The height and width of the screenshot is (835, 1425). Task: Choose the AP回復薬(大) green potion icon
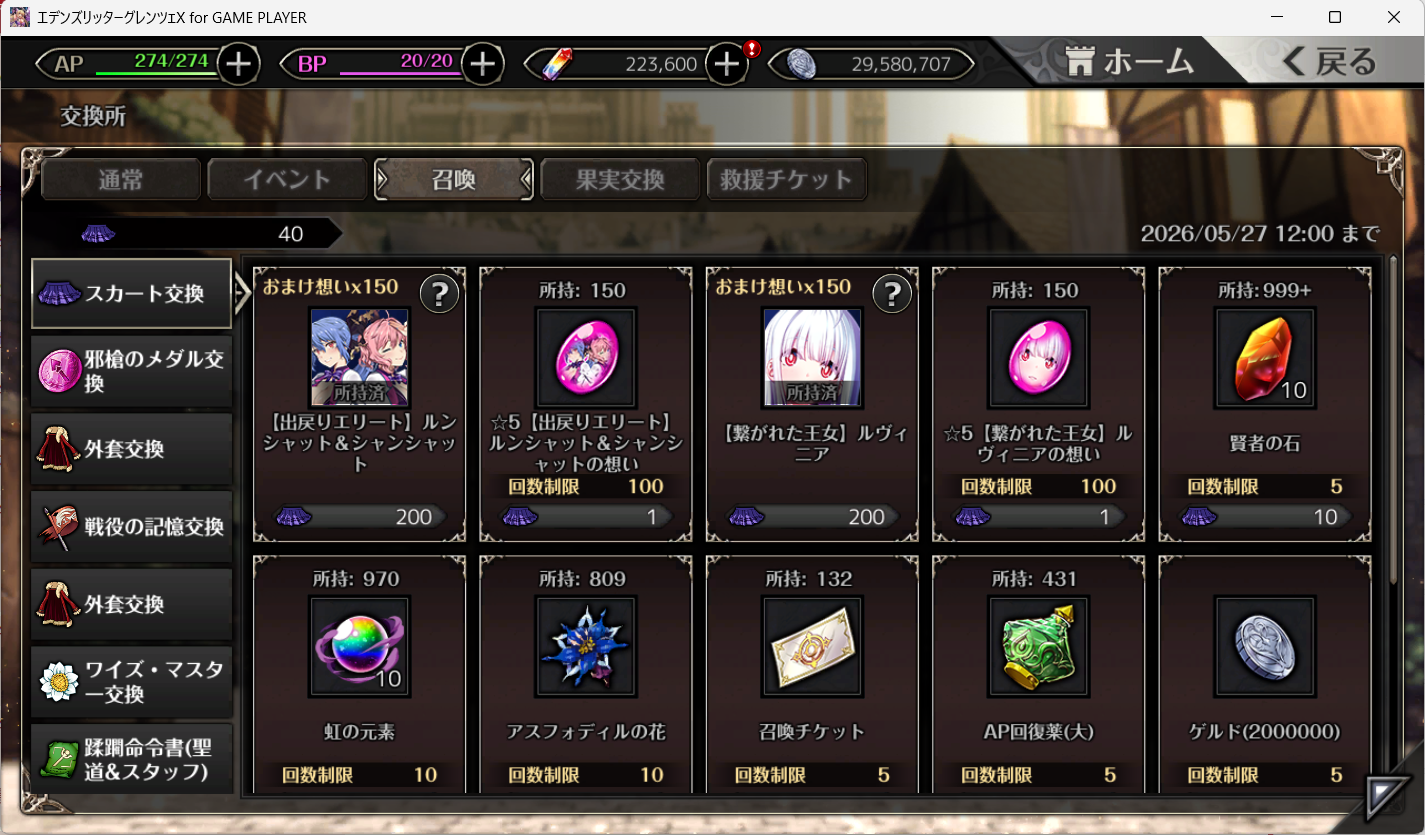click(1038, 646)
